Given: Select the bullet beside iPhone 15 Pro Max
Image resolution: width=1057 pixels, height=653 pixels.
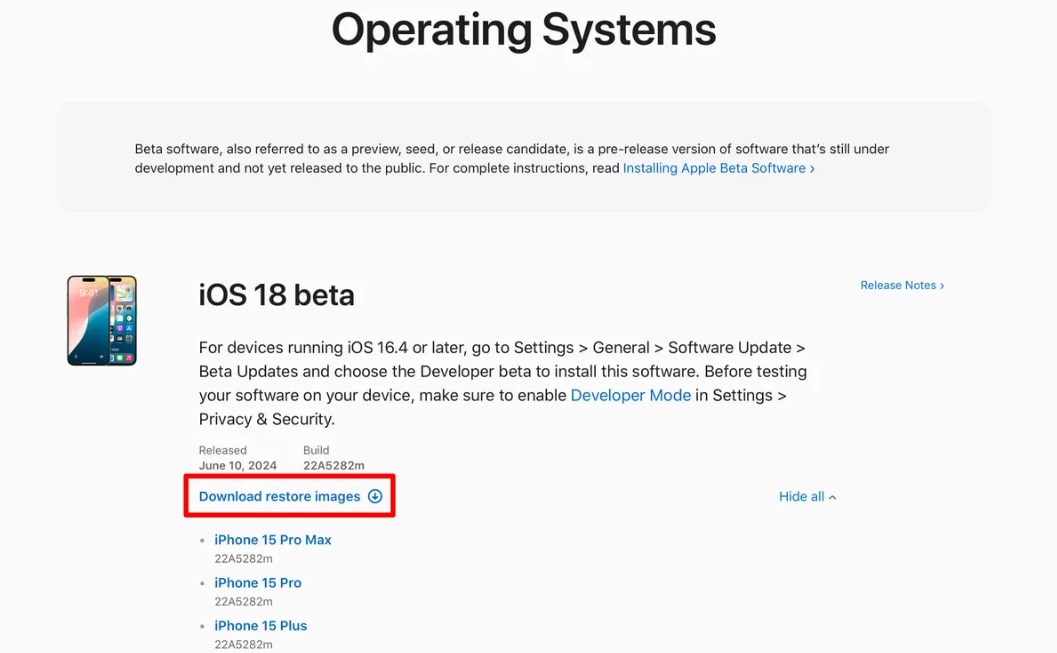Looking at the screenshot, I should click(203, 540).
